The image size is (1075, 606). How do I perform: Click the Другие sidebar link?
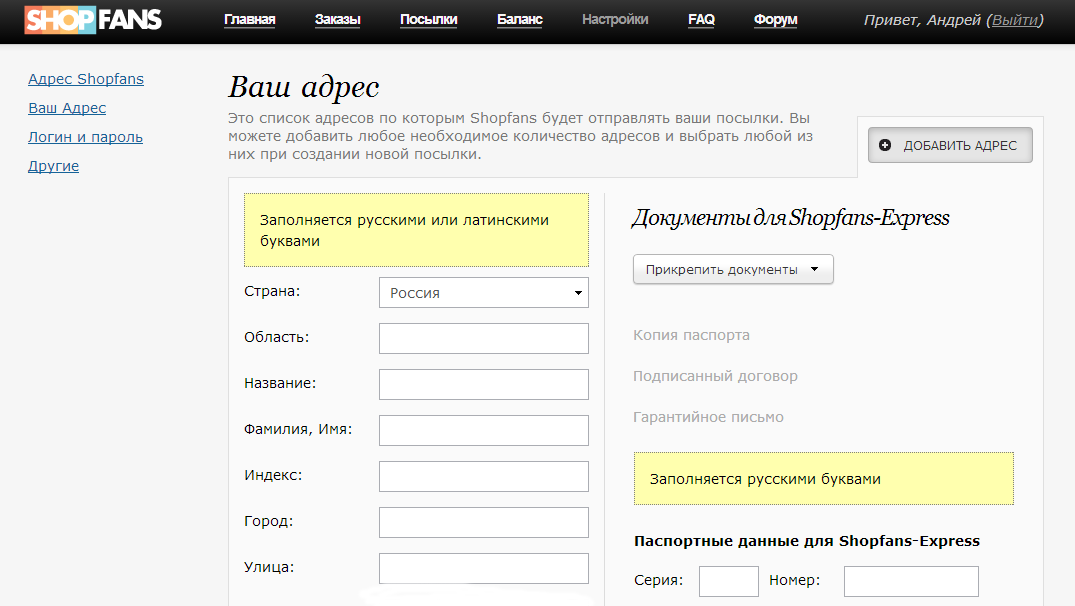[53, 166]
